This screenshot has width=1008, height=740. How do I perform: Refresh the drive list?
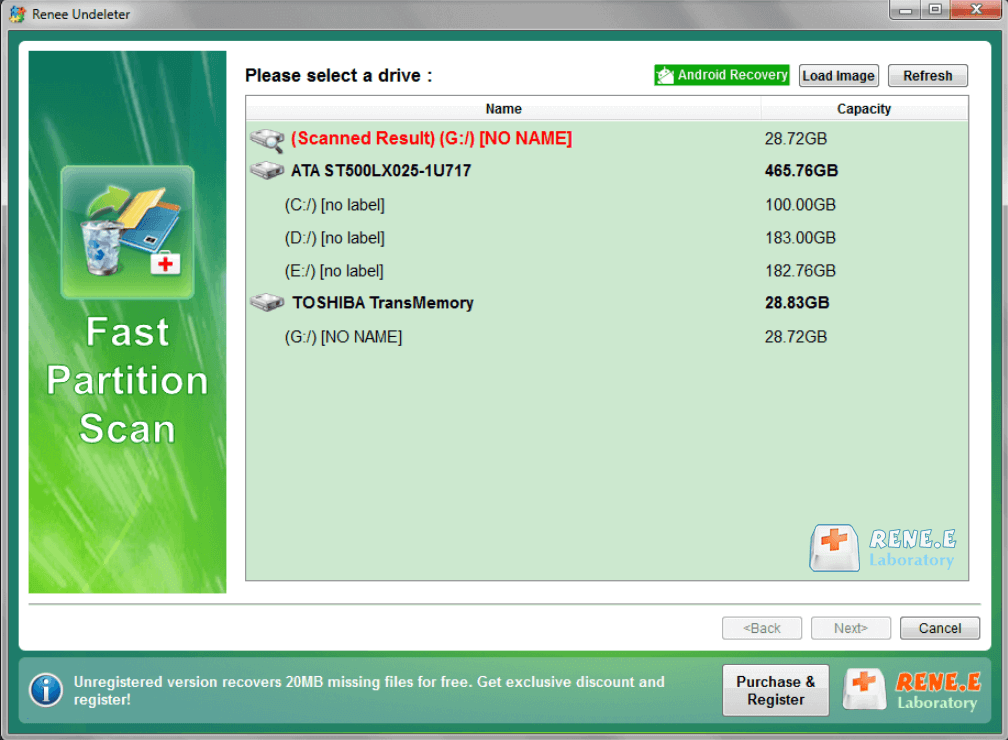[927, 76]
